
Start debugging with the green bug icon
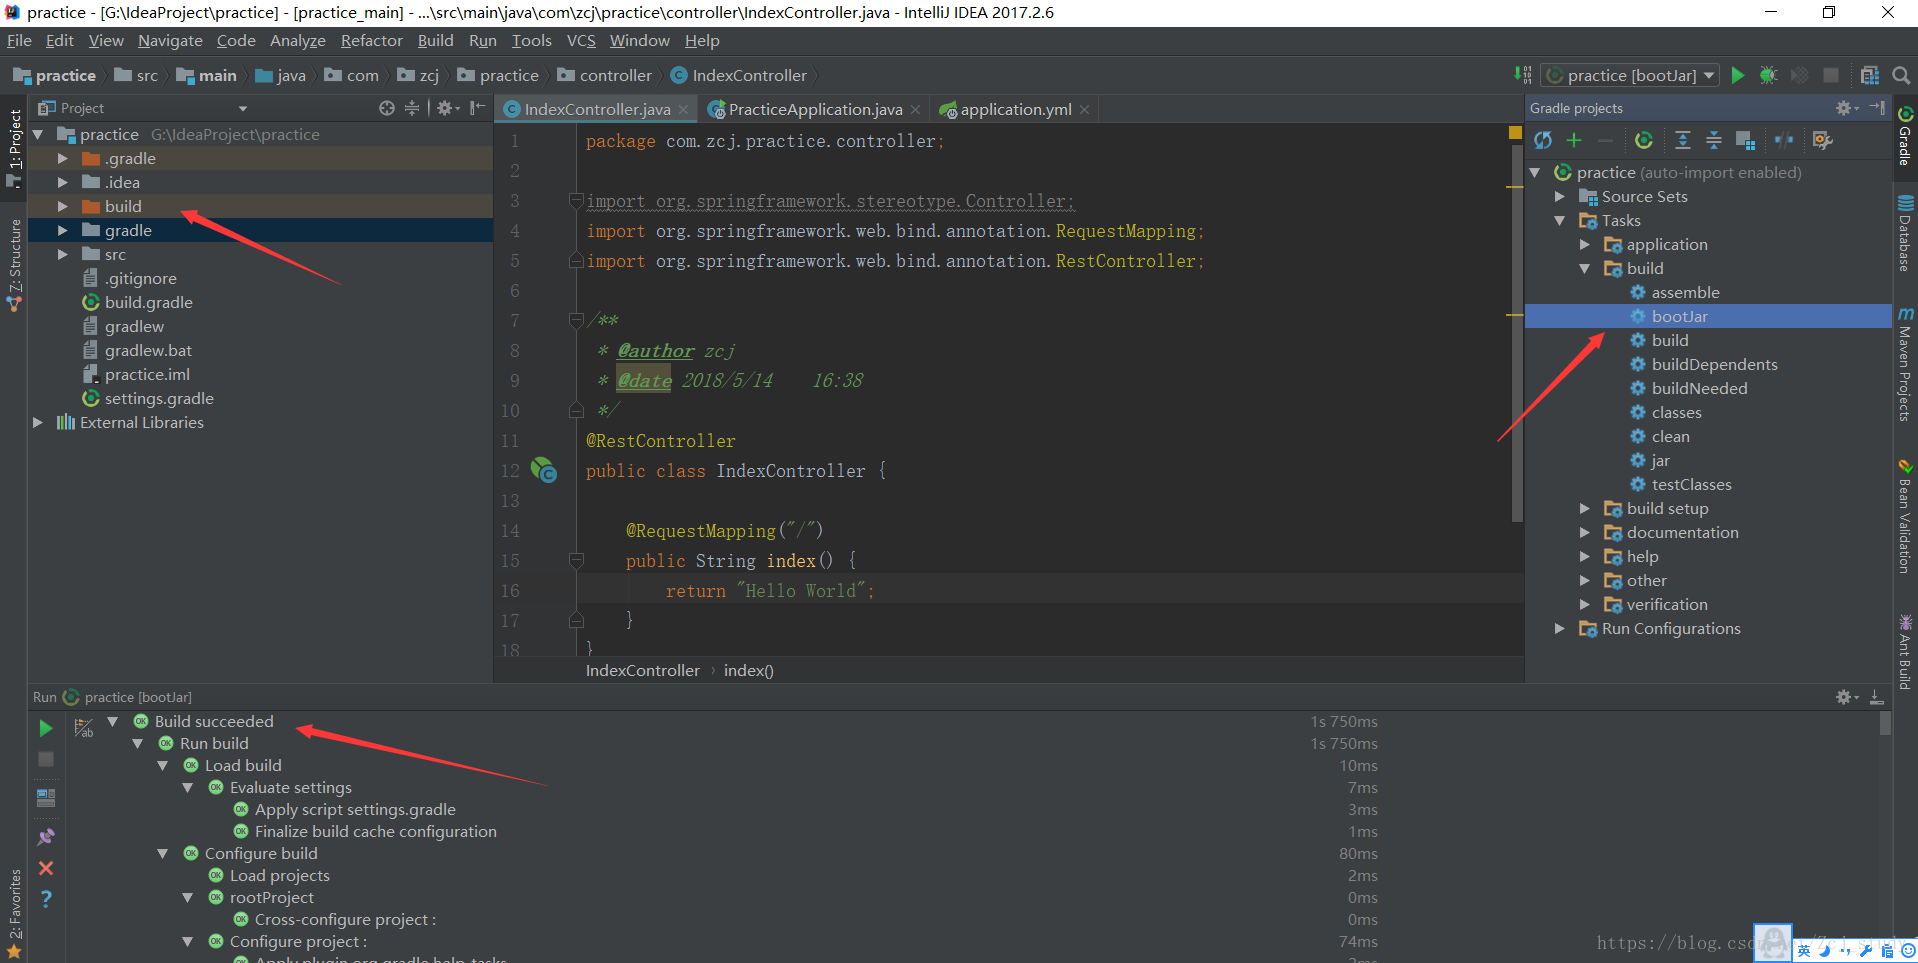tap(1769, 75)
